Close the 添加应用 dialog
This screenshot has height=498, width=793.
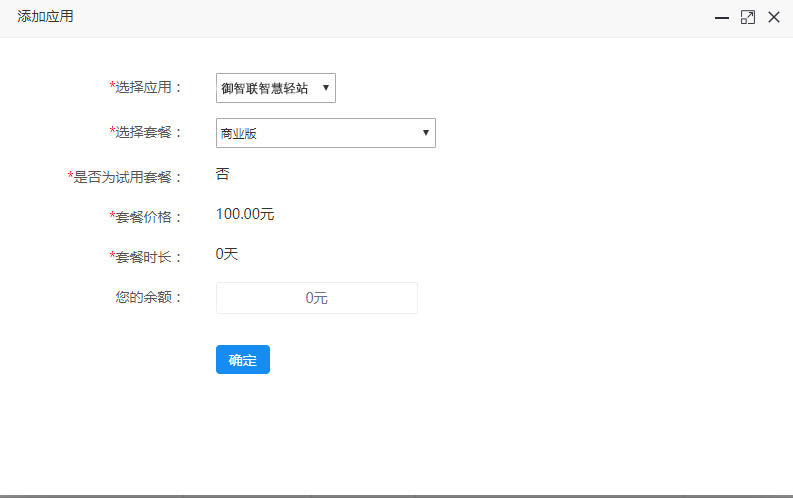pyautogui.click(x=773, y=18)
